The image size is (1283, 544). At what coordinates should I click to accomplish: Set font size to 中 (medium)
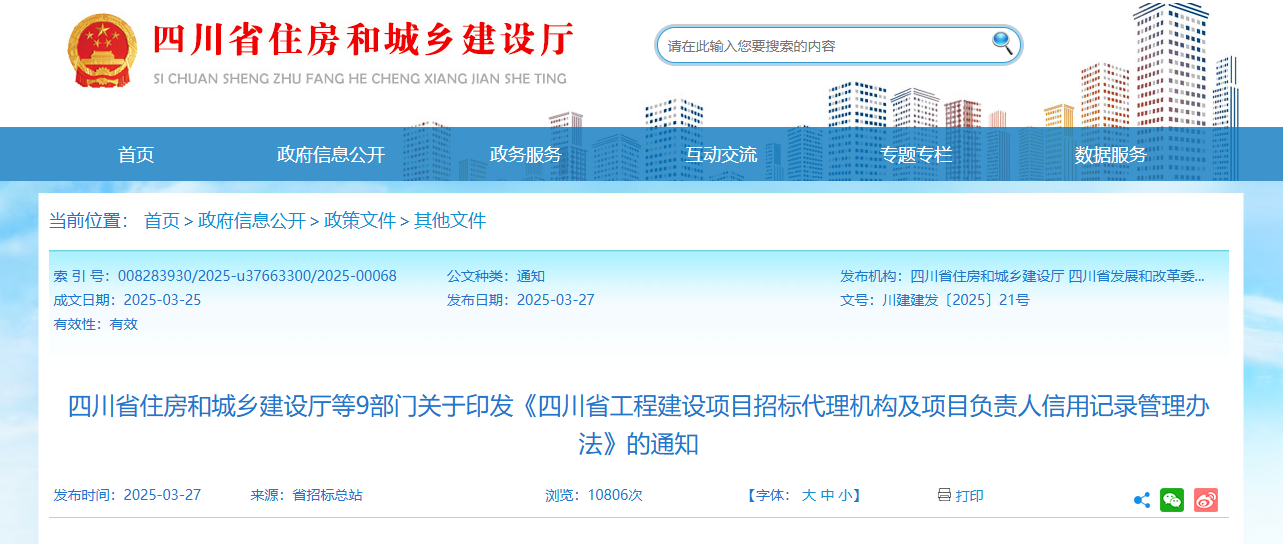[x=827, y=495]
